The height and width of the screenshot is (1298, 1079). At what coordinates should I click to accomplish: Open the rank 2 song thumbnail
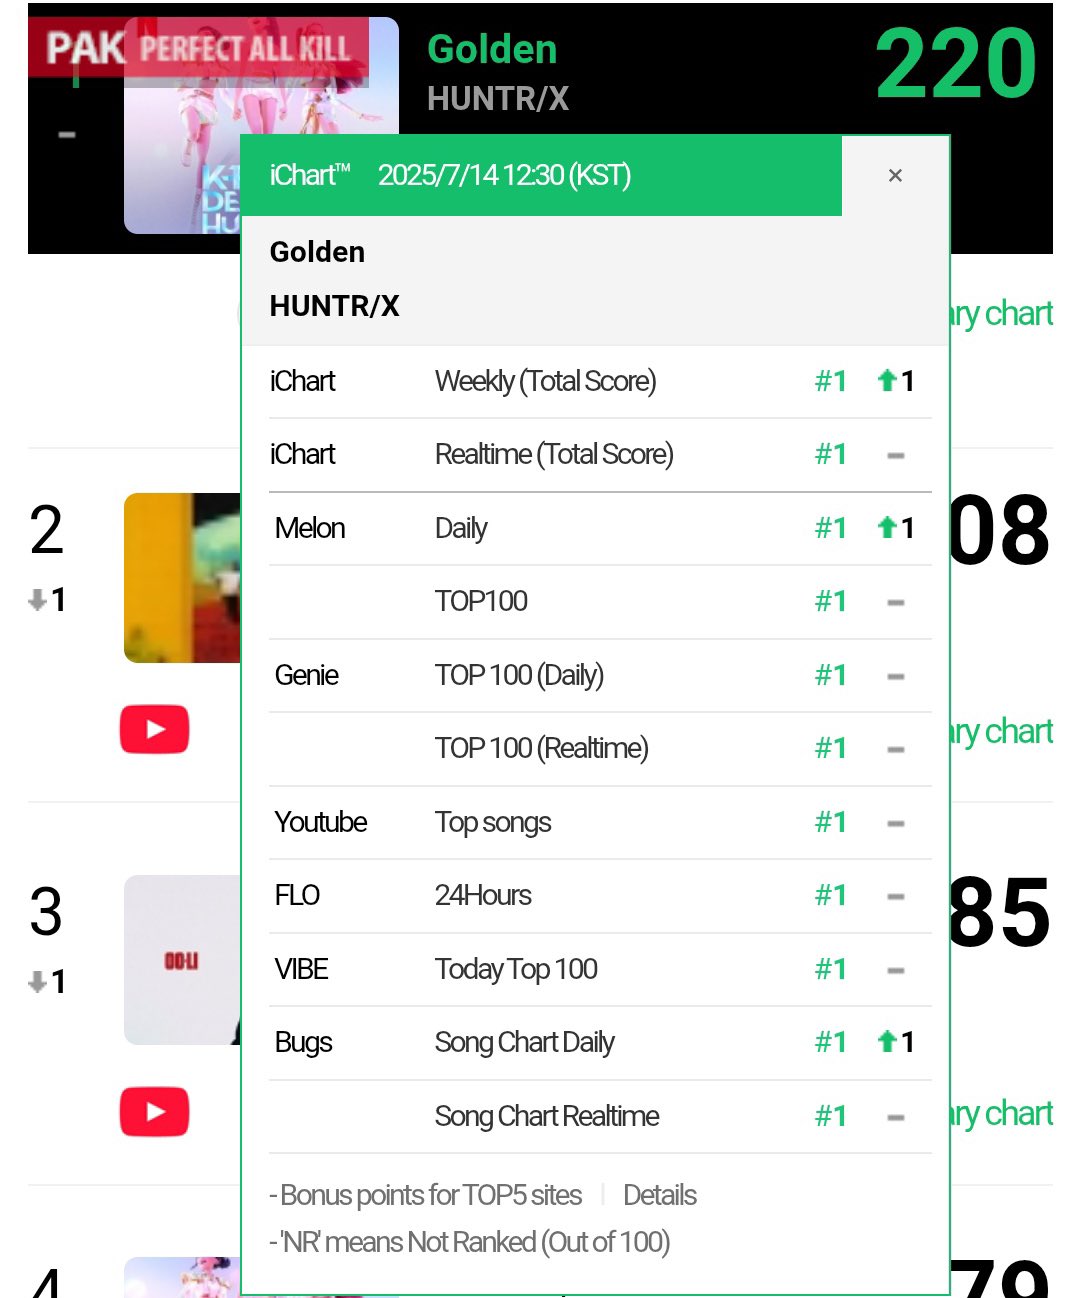(x=182, y=577)
